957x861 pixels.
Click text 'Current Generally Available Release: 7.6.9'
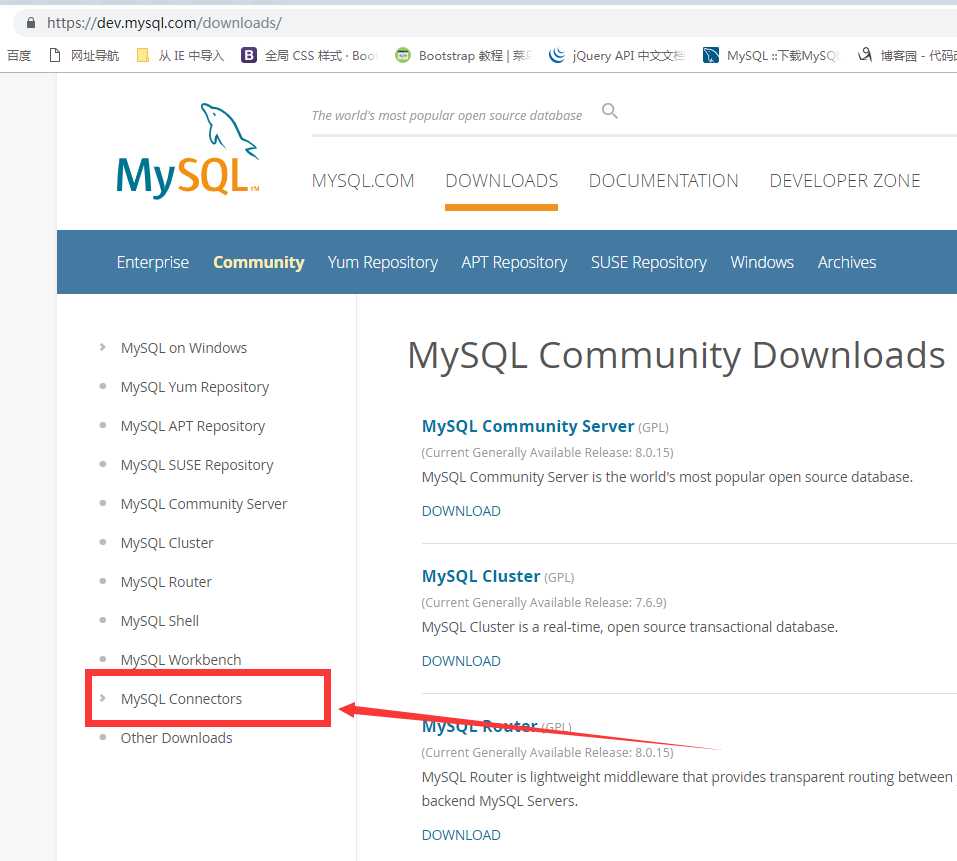click(544, 603)
